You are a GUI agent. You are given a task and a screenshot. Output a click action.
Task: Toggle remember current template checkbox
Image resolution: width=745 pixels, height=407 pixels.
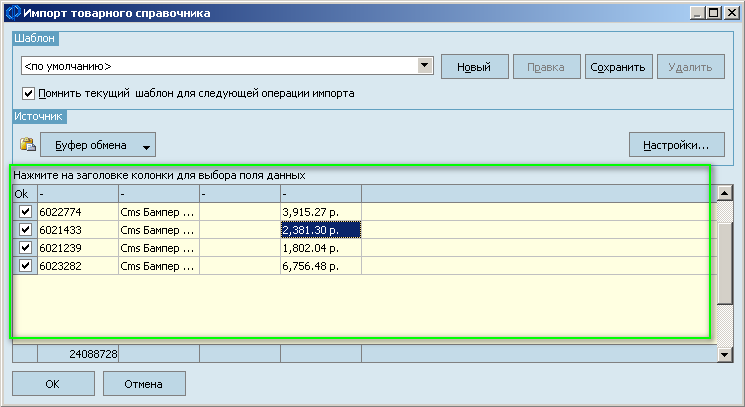coord(29,93)
